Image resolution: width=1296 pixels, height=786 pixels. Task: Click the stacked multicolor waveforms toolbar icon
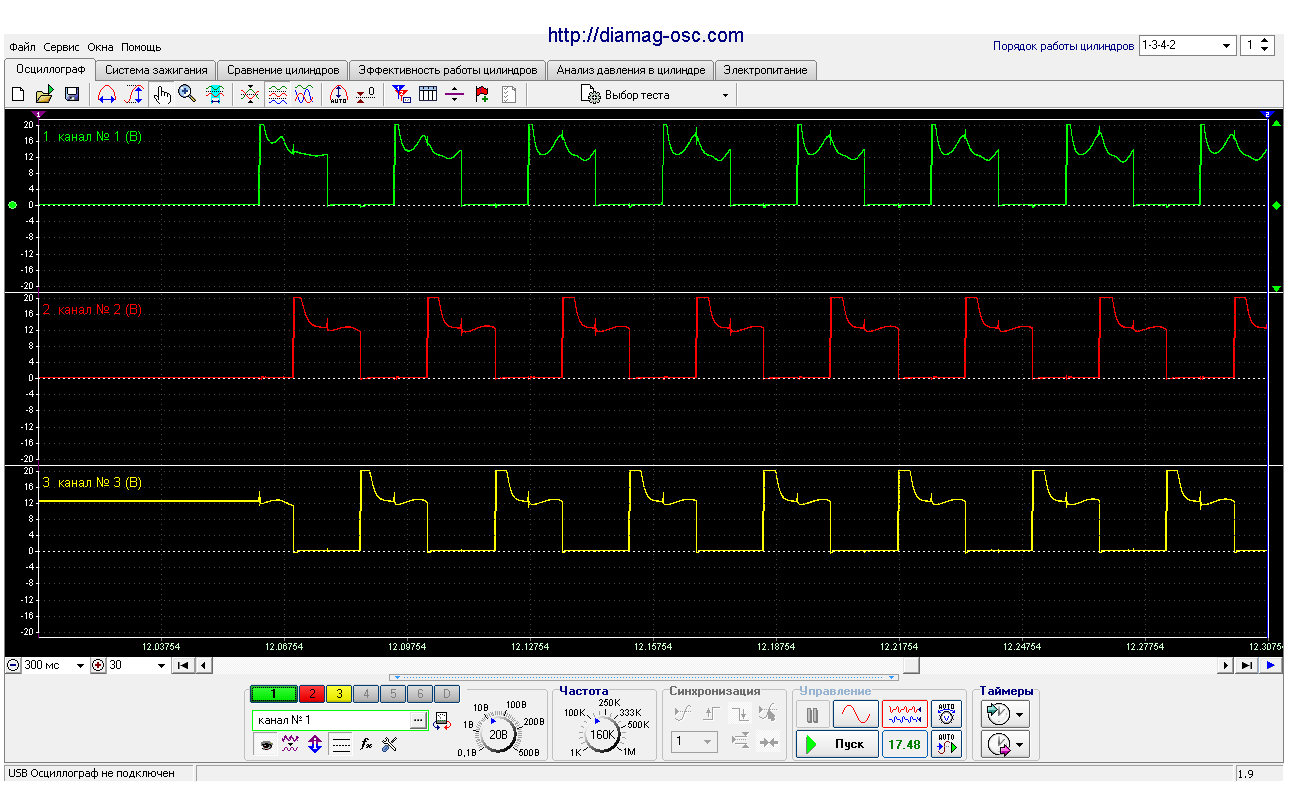click(x=278, y=95)
